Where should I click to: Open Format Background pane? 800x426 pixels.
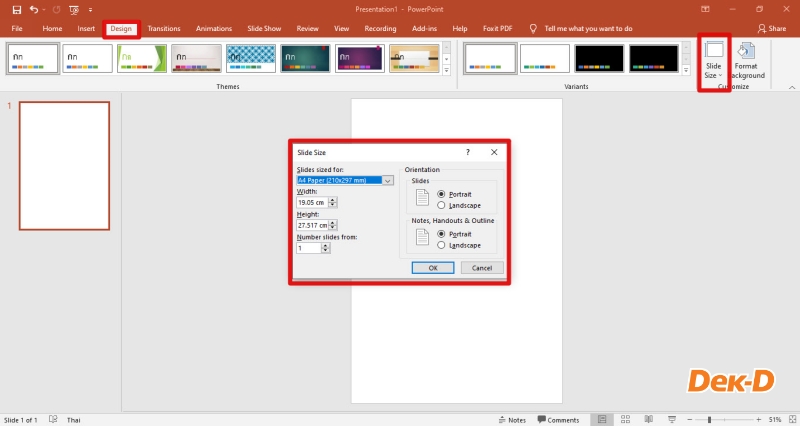click(x=746, y=60)
